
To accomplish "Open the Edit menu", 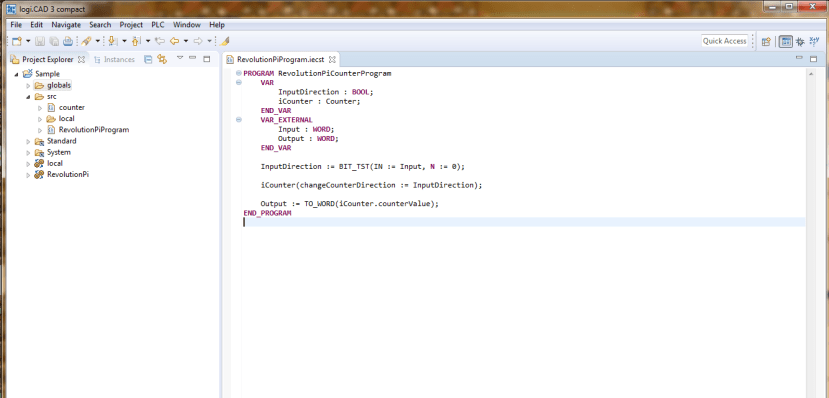I will click(36, 25).
